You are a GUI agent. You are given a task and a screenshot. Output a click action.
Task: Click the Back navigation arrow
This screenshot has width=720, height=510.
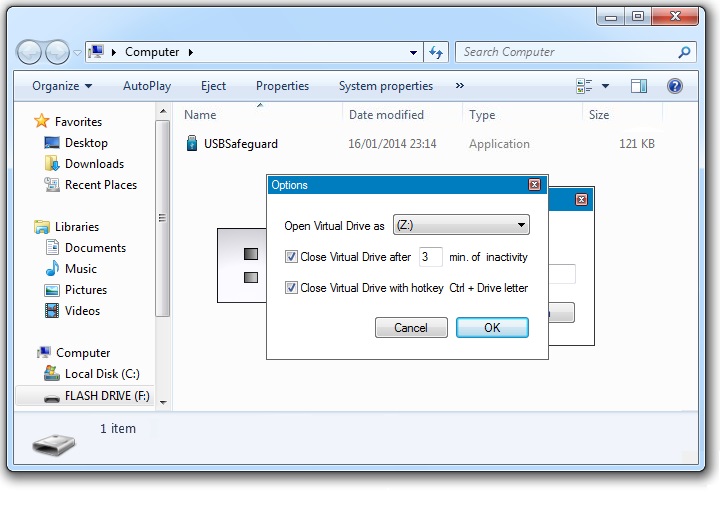click(x=30, y=52)
